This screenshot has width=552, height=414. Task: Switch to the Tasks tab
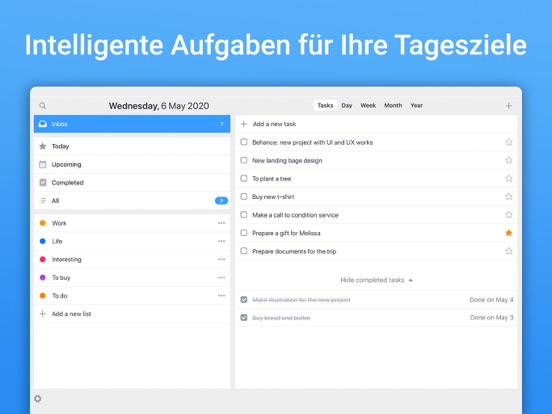coord(325,105)
